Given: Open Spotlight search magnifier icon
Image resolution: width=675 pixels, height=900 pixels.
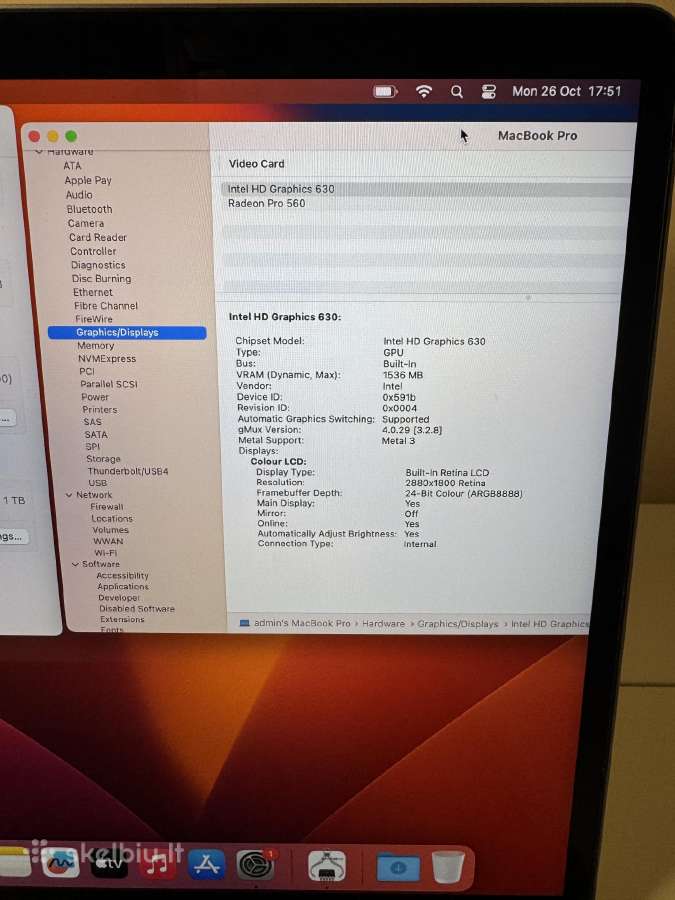Looking at the screenshot, I should (457, 92).
